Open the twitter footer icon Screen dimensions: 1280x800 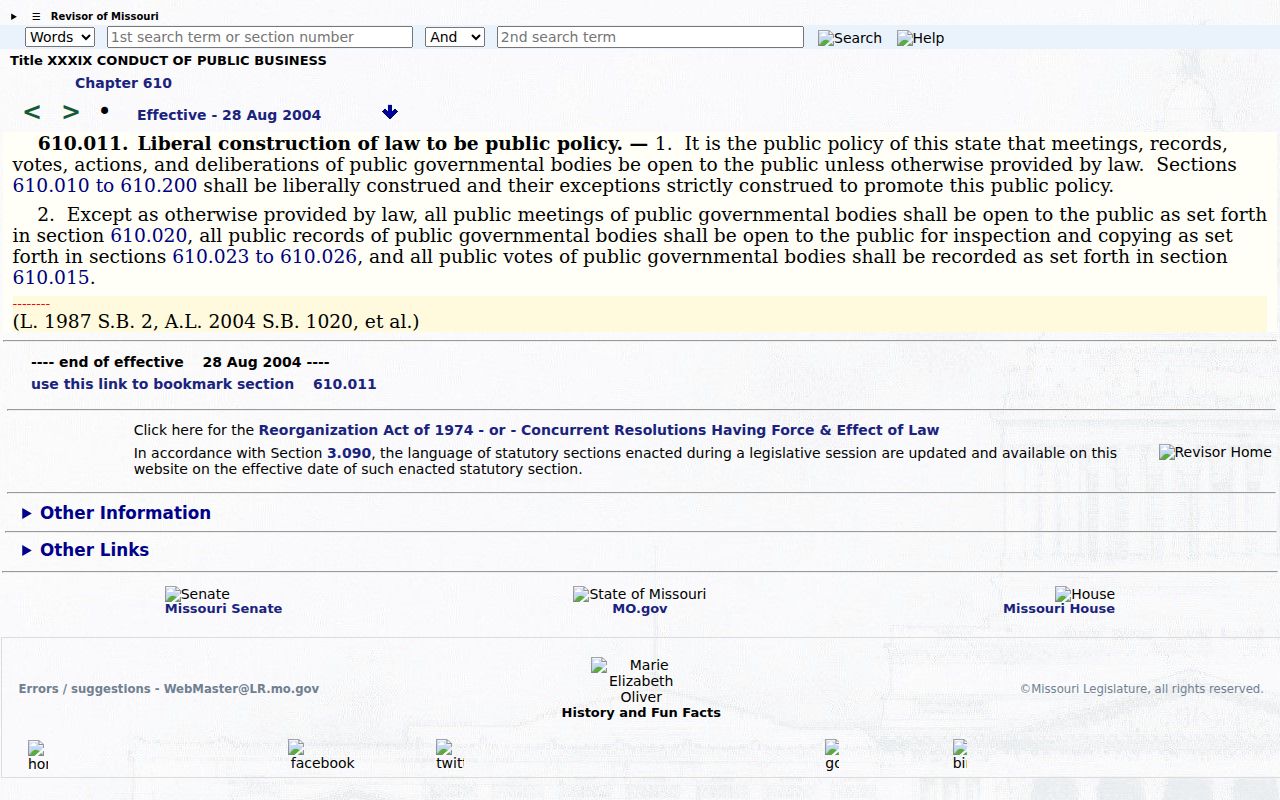(x=449, y=755)
